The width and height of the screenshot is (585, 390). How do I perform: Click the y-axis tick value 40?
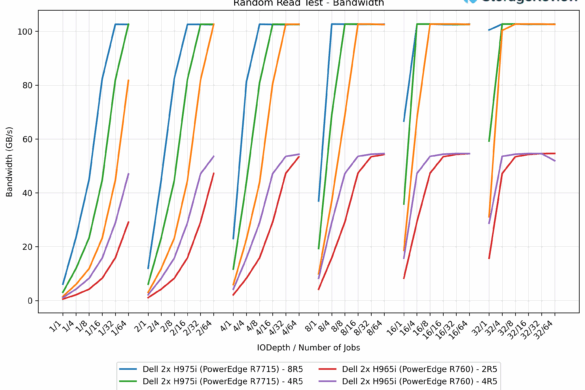(28, 193)
